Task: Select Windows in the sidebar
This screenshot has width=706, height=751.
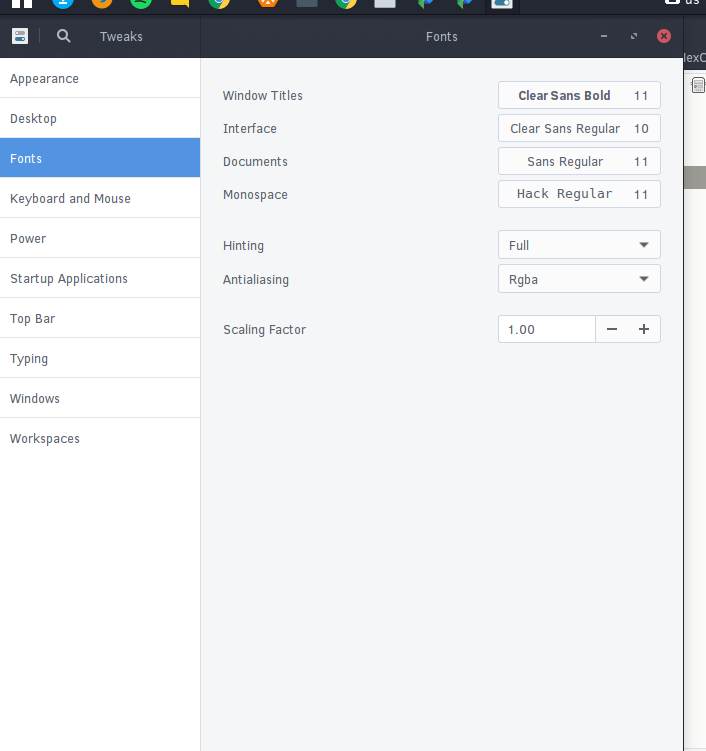Action: pos(100,398)
